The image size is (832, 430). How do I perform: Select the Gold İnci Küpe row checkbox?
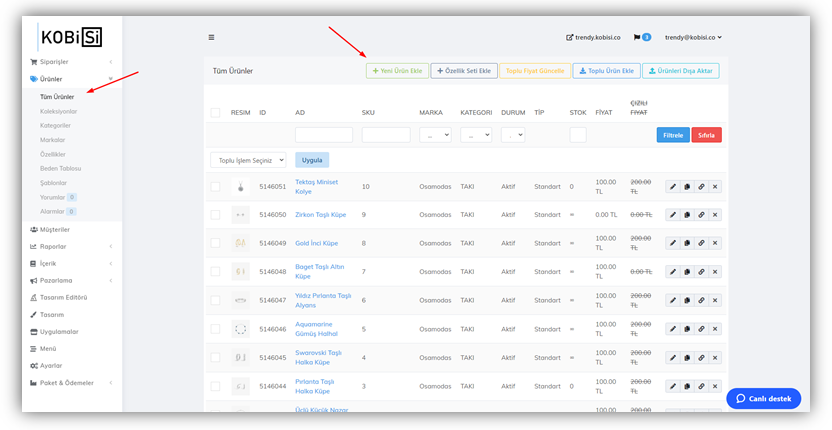coord(215,243)
